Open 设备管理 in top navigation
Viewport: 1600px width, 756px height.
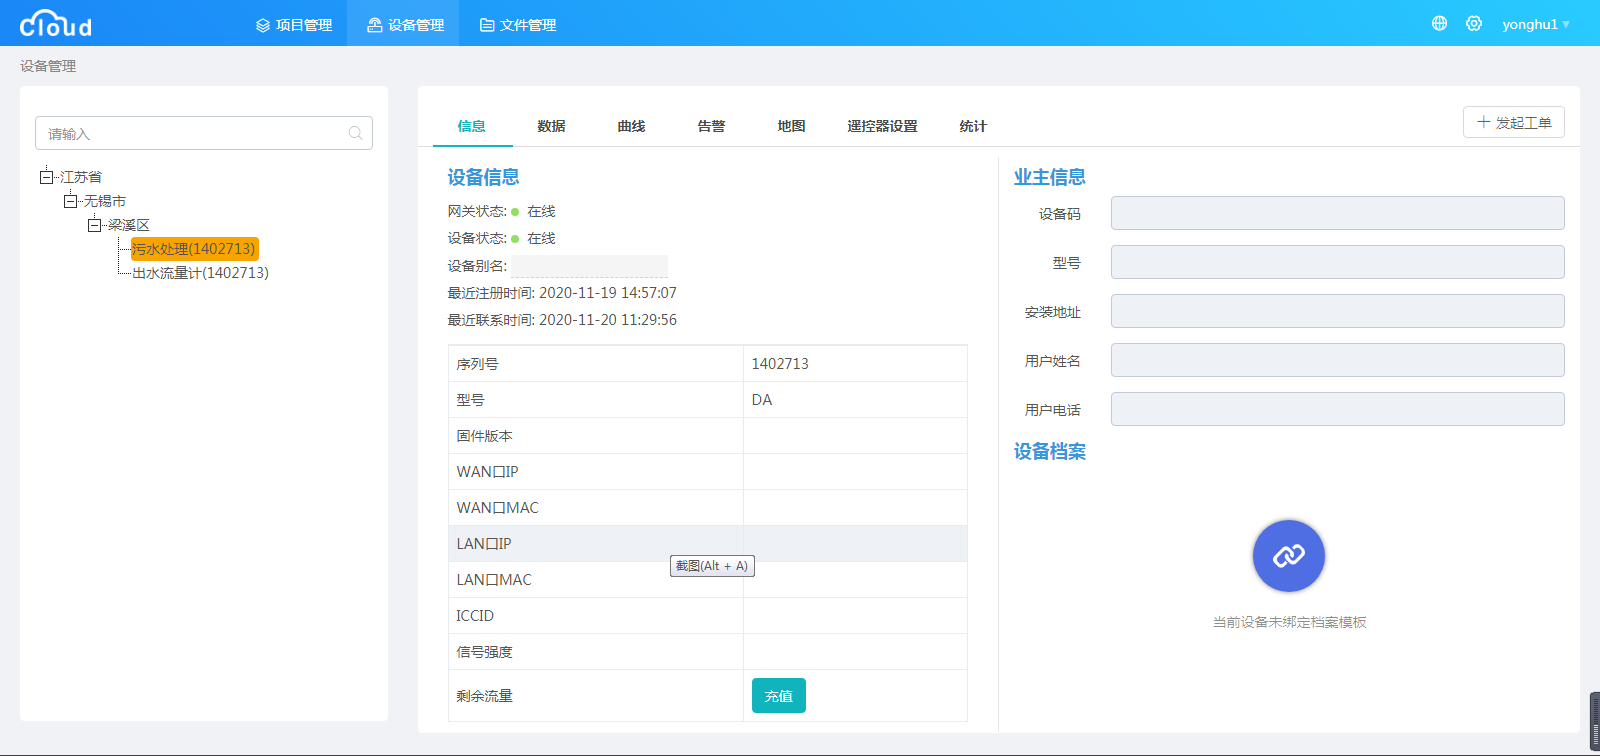pos(405,24)
